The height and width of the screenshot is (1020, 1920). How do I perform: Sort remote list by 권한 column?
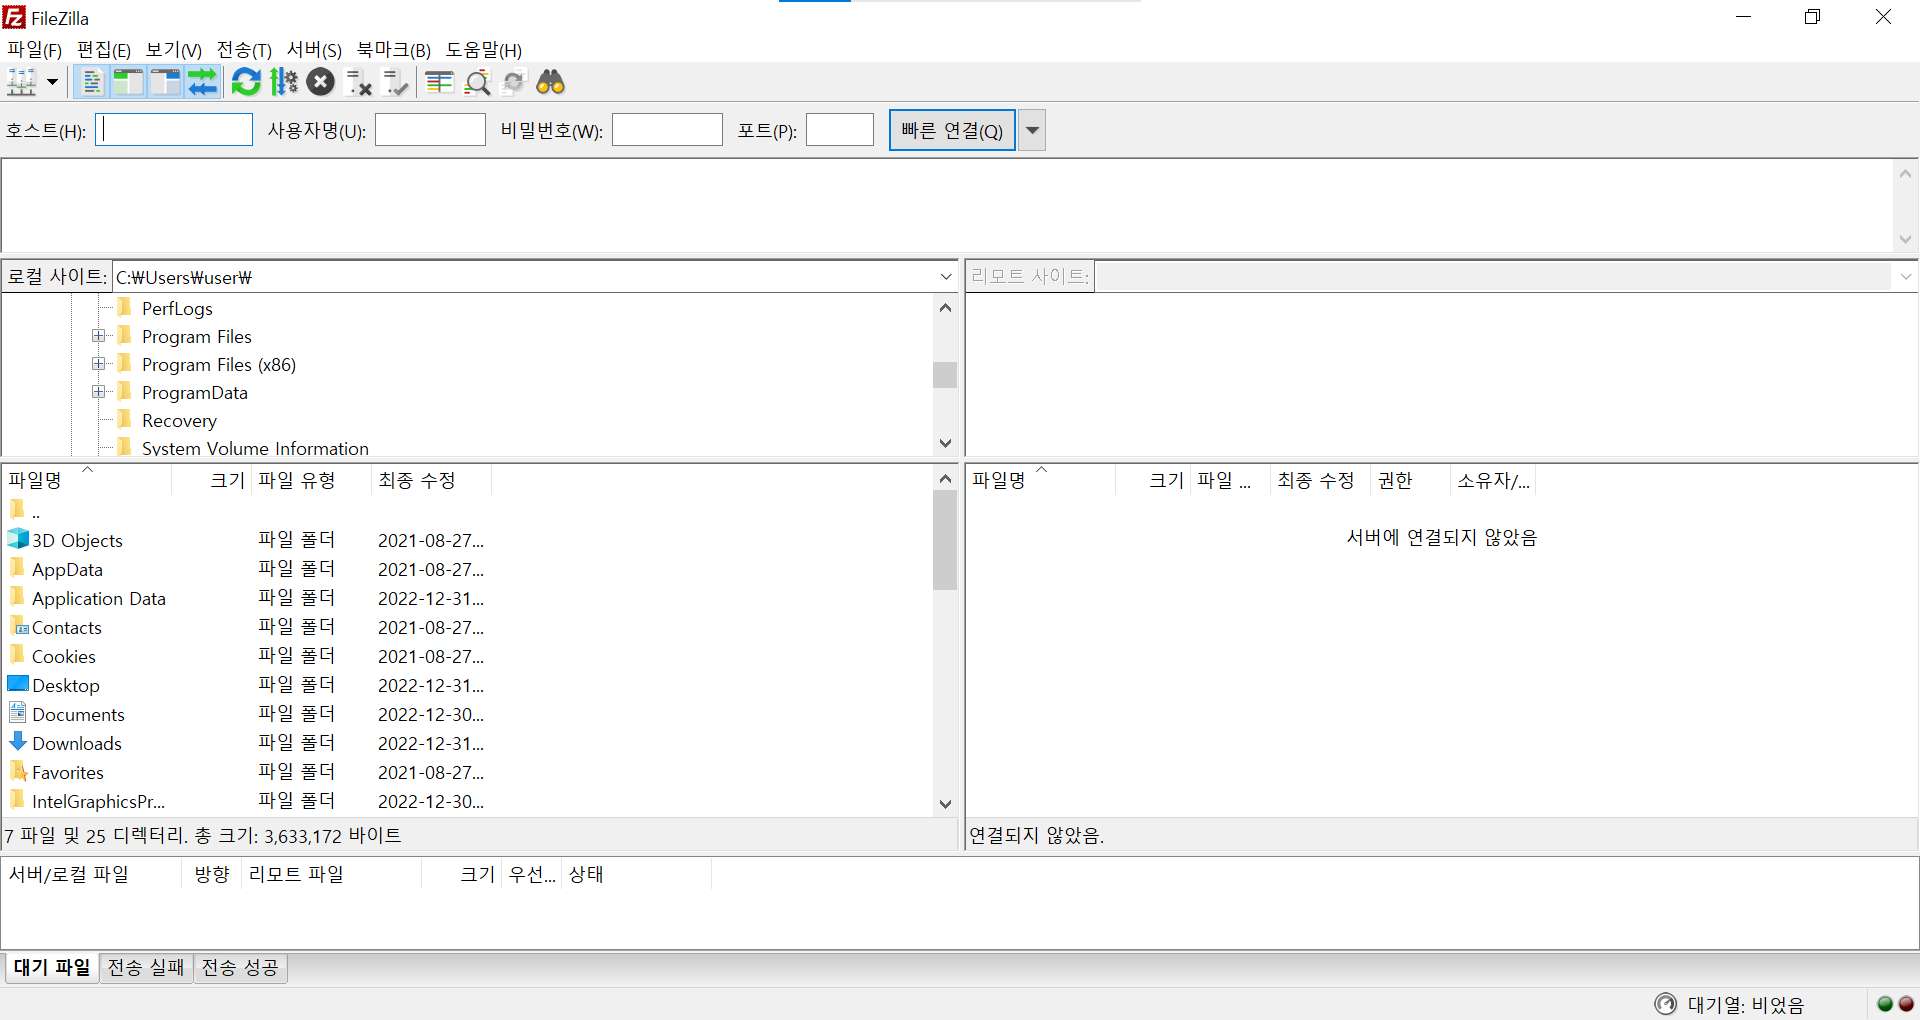1410,480
